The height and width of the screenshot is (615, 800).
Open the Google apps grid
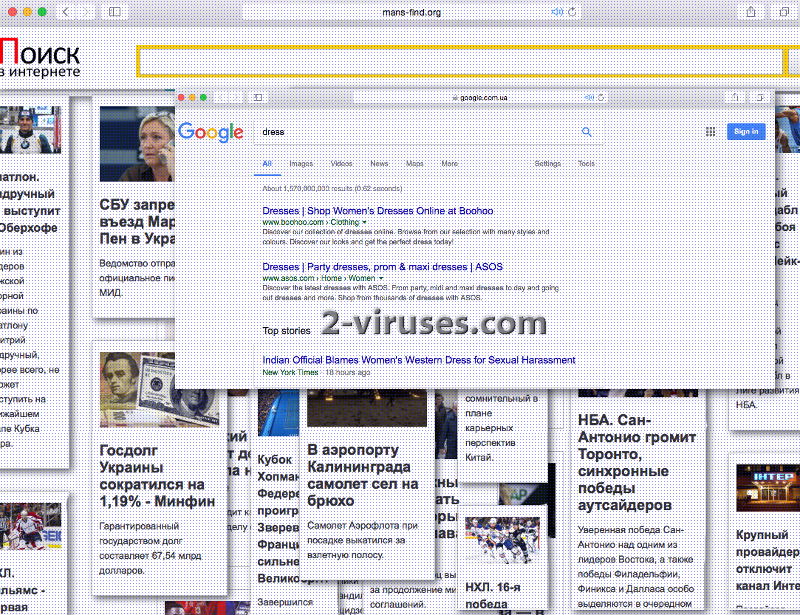pyautogui.click(x=710, y=132)
